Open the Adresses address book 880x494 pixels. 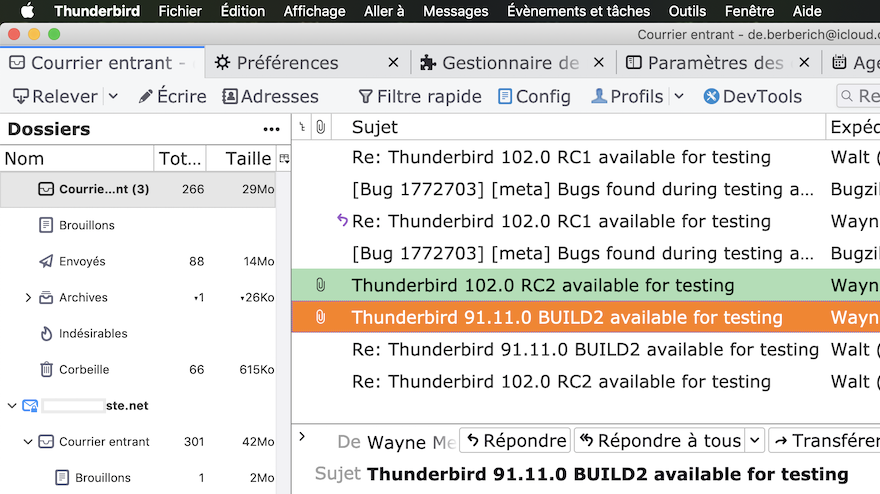tap(270, 97)
